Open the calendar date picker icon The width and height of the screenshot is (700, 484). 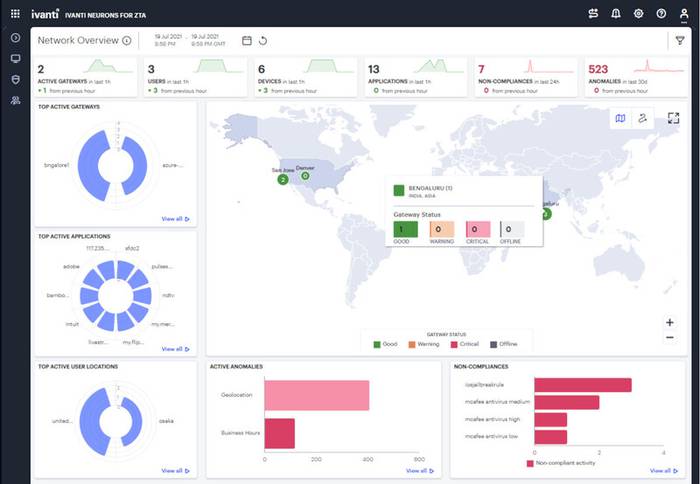click(x=246, y=41)
